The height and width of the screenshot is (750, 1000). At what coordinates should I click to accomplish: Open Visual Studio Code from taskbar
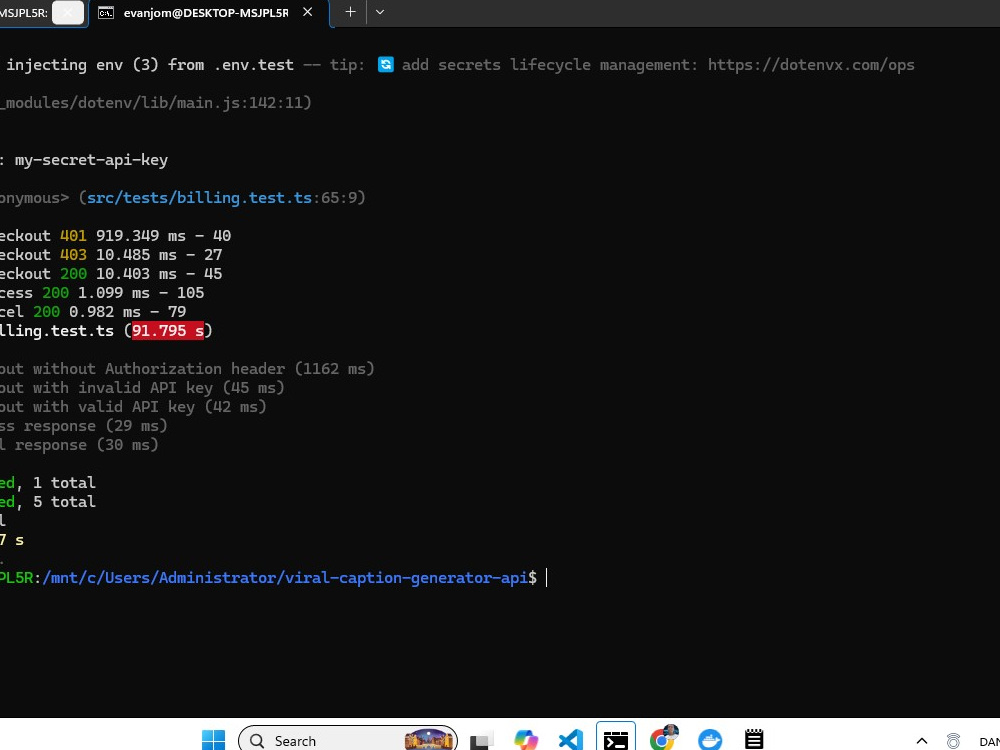[x=571, y=740]
